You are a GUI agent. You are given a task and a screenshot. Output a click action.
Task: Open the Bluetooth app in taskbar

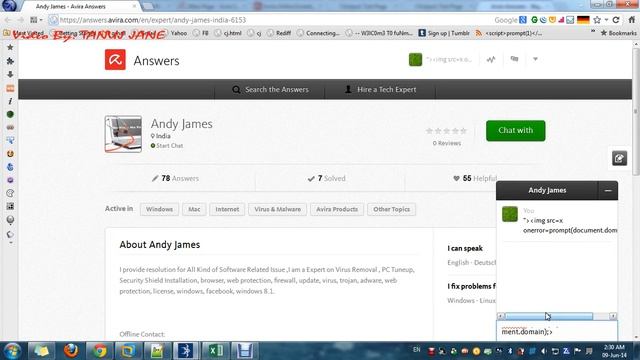tap(186, 351)
